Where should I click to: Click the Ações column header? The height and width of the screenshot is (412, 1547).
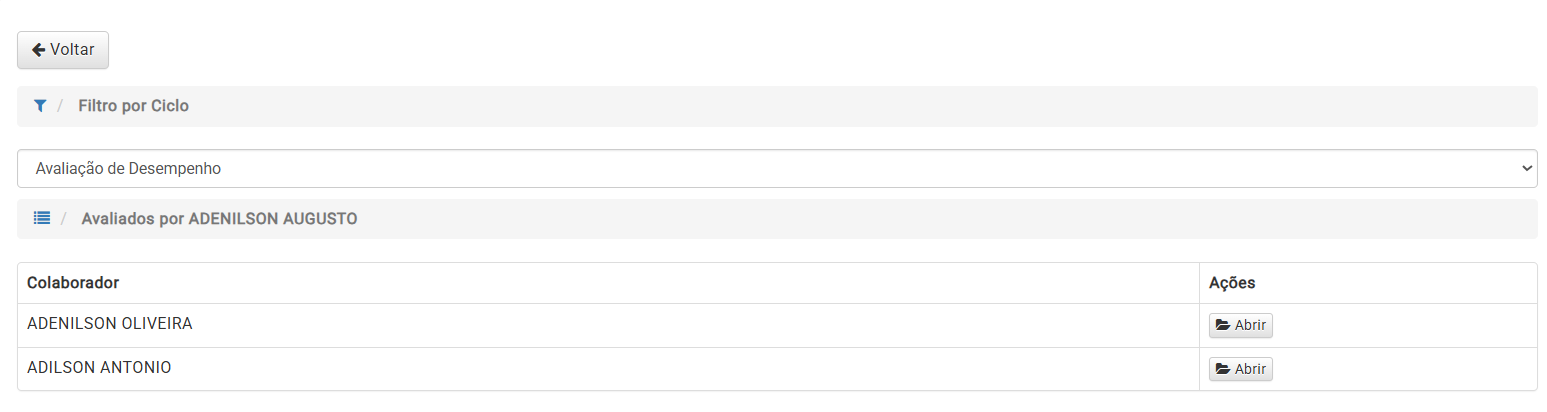coord(1232,283)
